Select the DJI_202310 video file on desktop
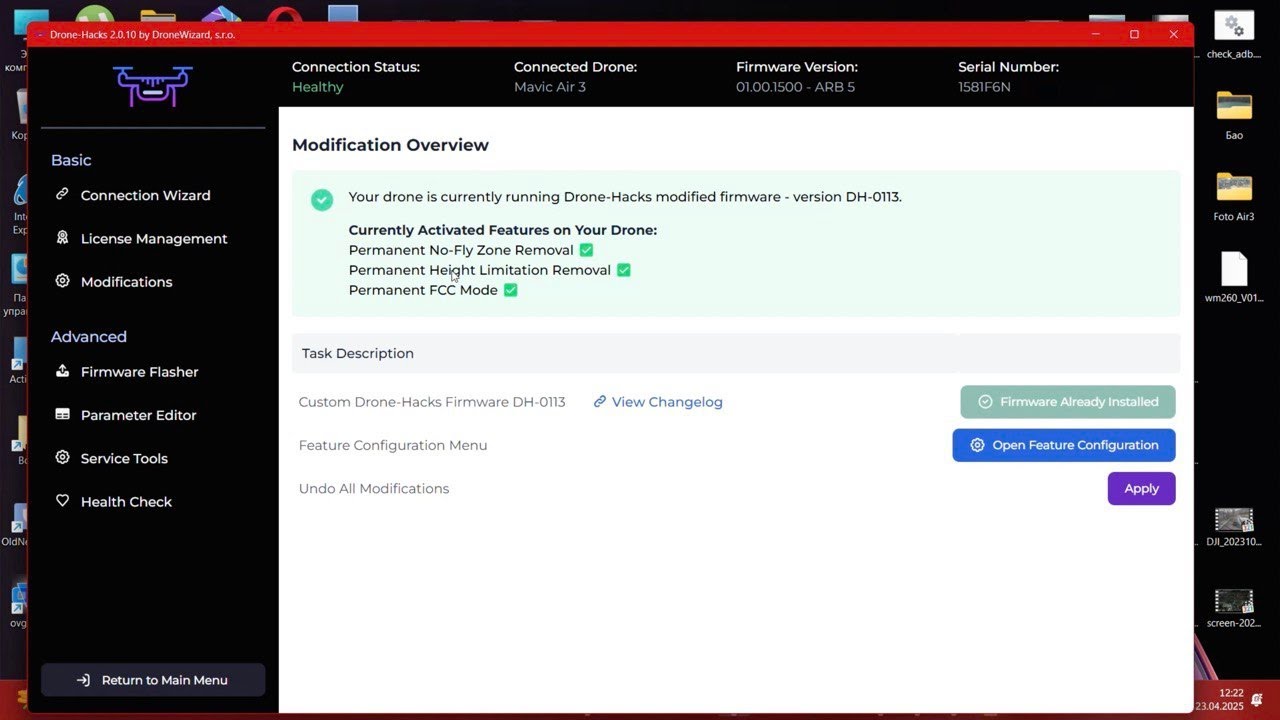The image size is (1280, 720). coord(1234,528)
